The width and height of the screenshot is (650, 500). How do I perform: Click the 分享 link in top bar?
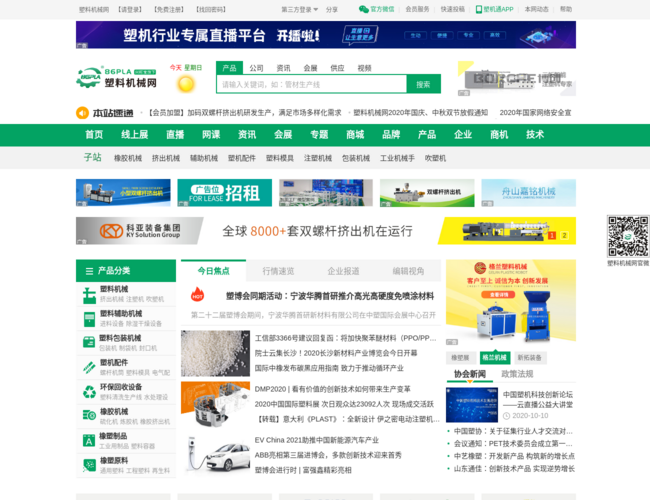coord(332,9)
